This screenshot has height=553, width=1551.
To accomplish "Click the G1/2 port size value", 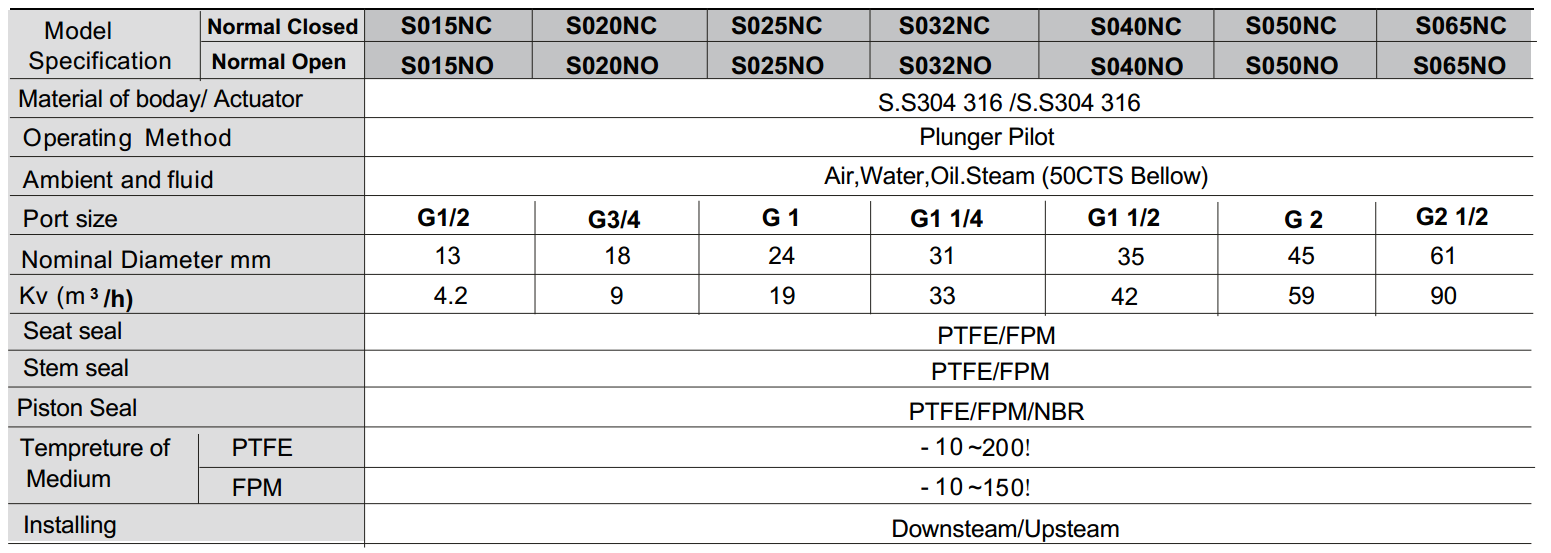I will [x=444, y=218].
